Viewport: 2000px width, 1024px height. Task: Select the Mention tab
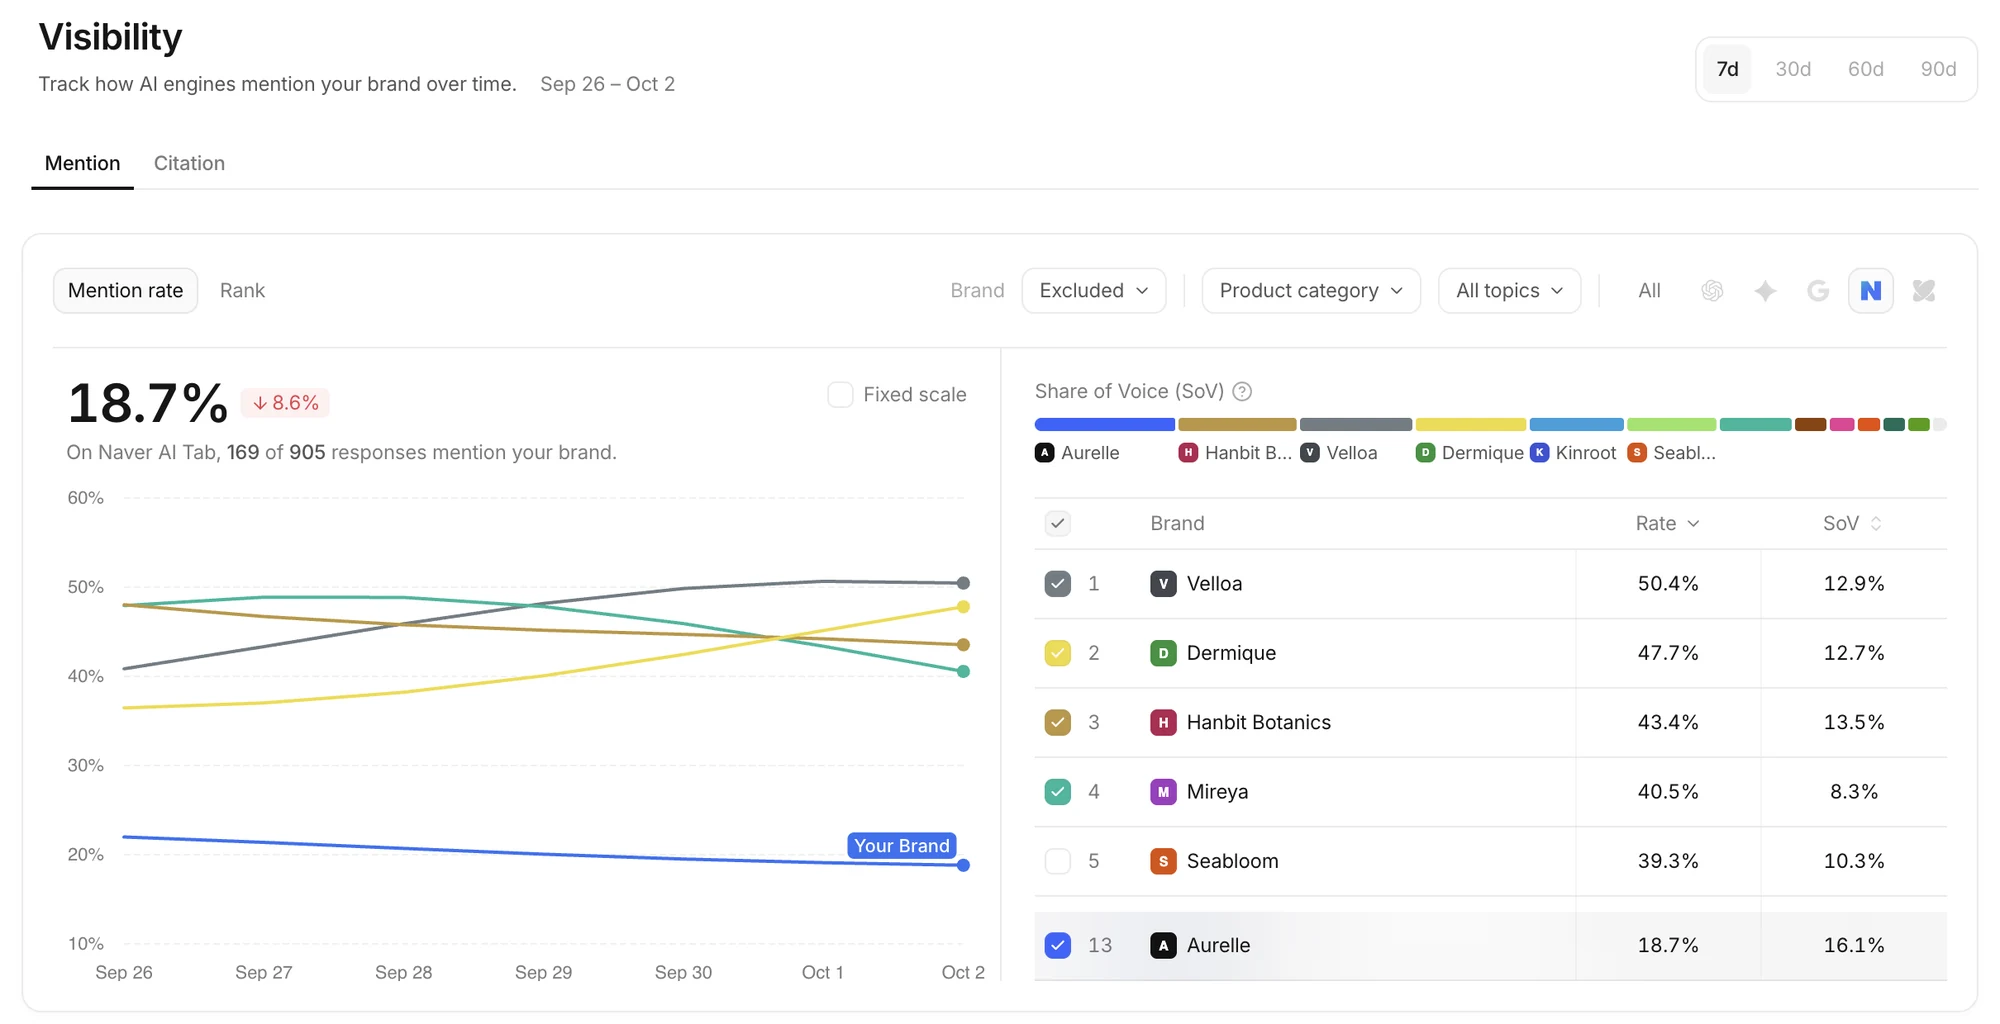pos(82,163)
